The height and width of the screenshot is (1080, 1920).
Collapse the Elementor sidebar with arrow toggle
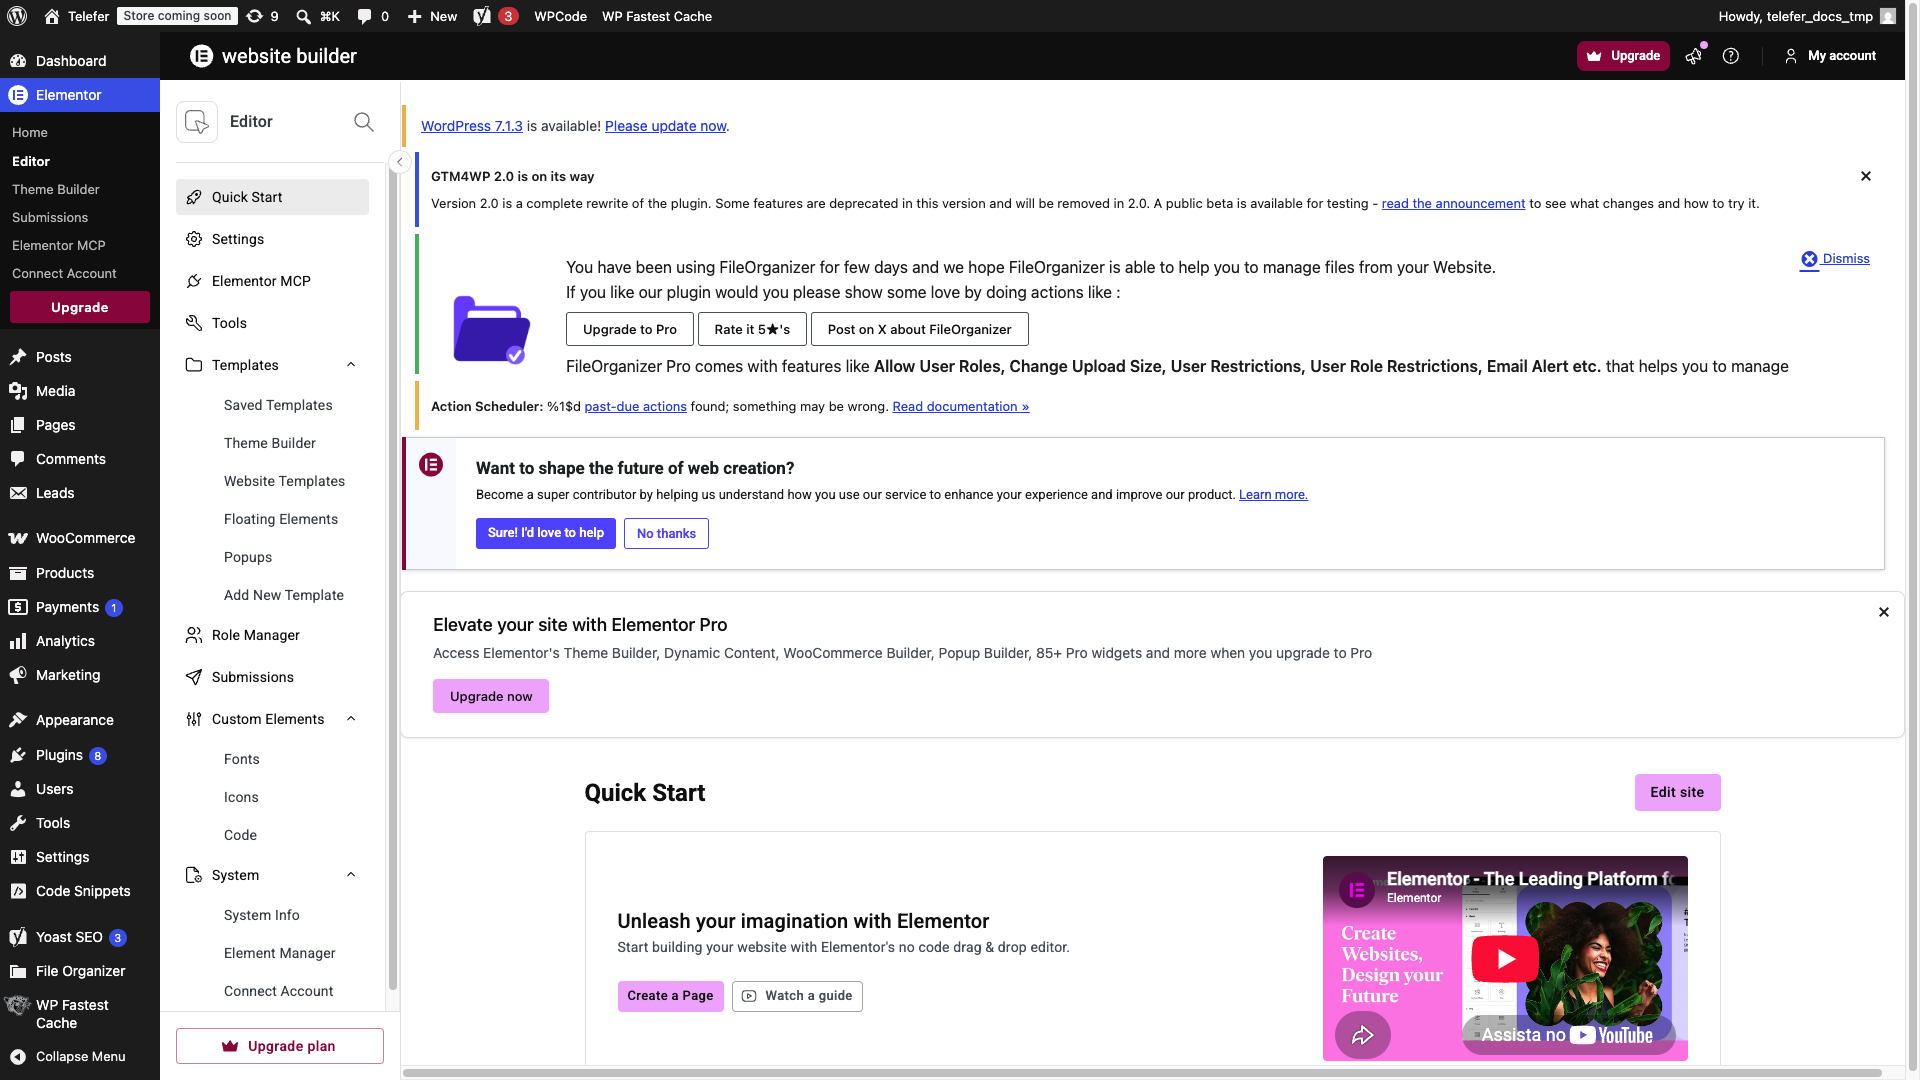pyautogui.click(x=399, y=162)
